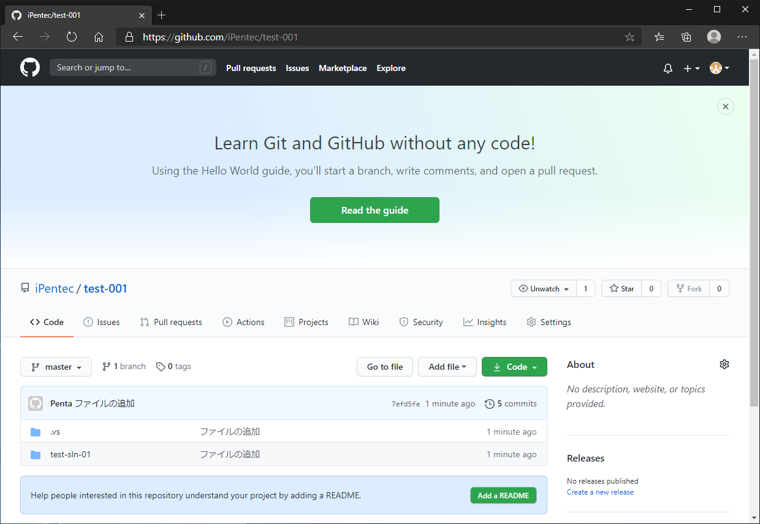Open the Security tab
Image resolution: width=760 pixels, height=524 pixels.
tap(421, 322)
